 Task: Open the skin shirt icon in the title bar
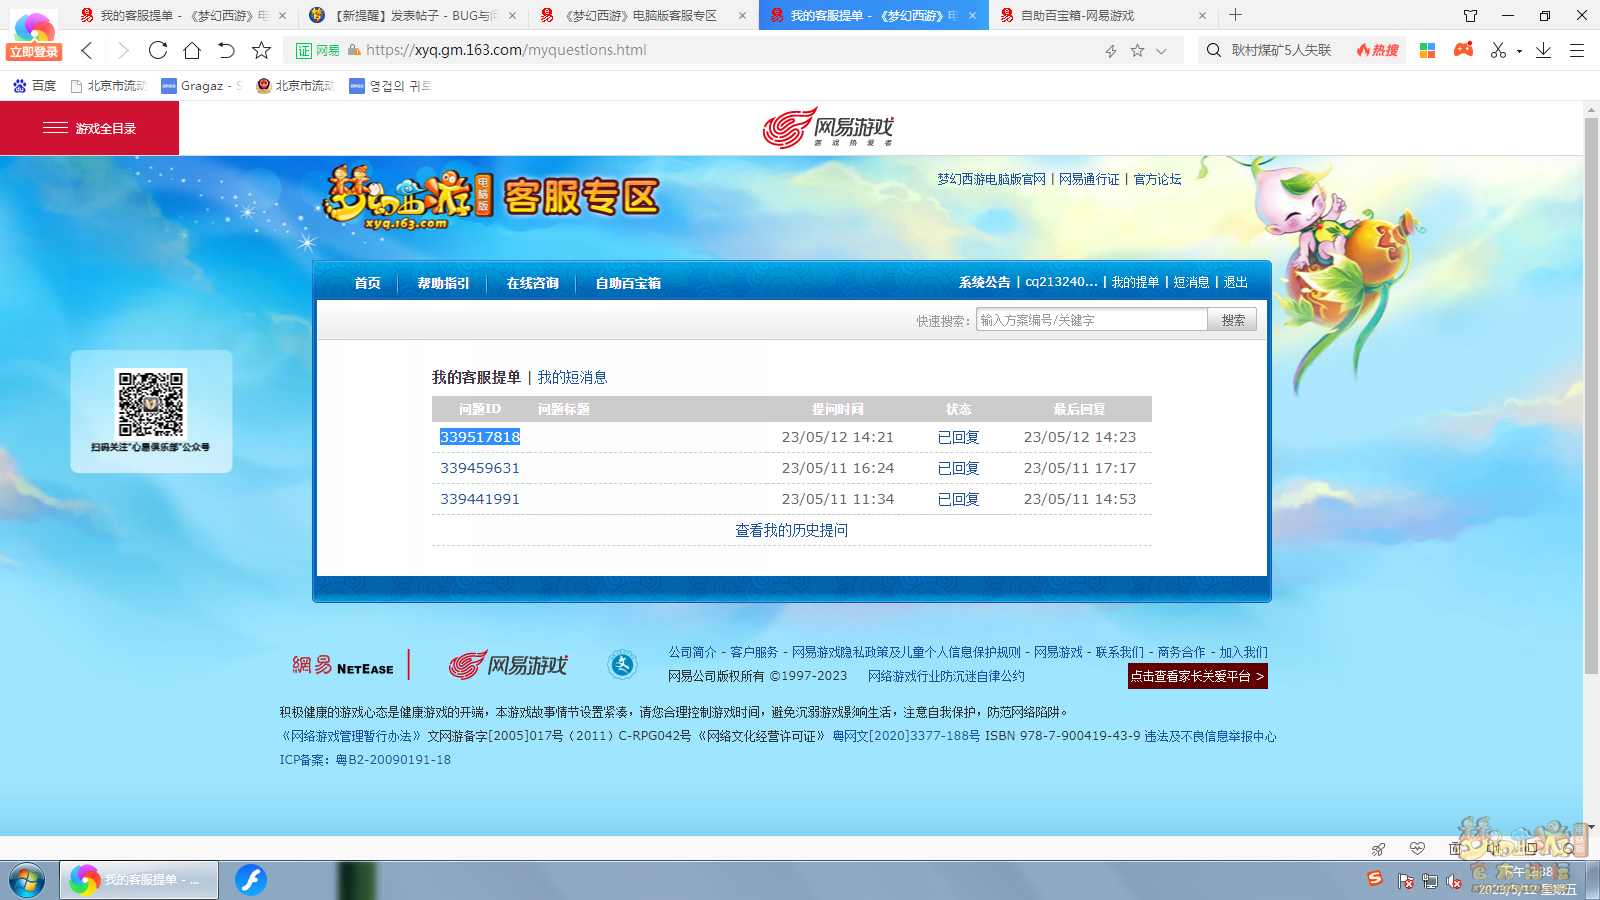click(x=1470, y=15)
